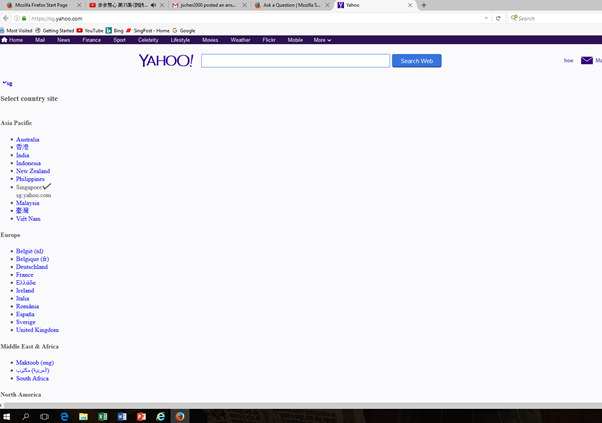Close the Mozilla Firefox Start Page tab
The image size is (602, 423).
(x=79, y=5)
